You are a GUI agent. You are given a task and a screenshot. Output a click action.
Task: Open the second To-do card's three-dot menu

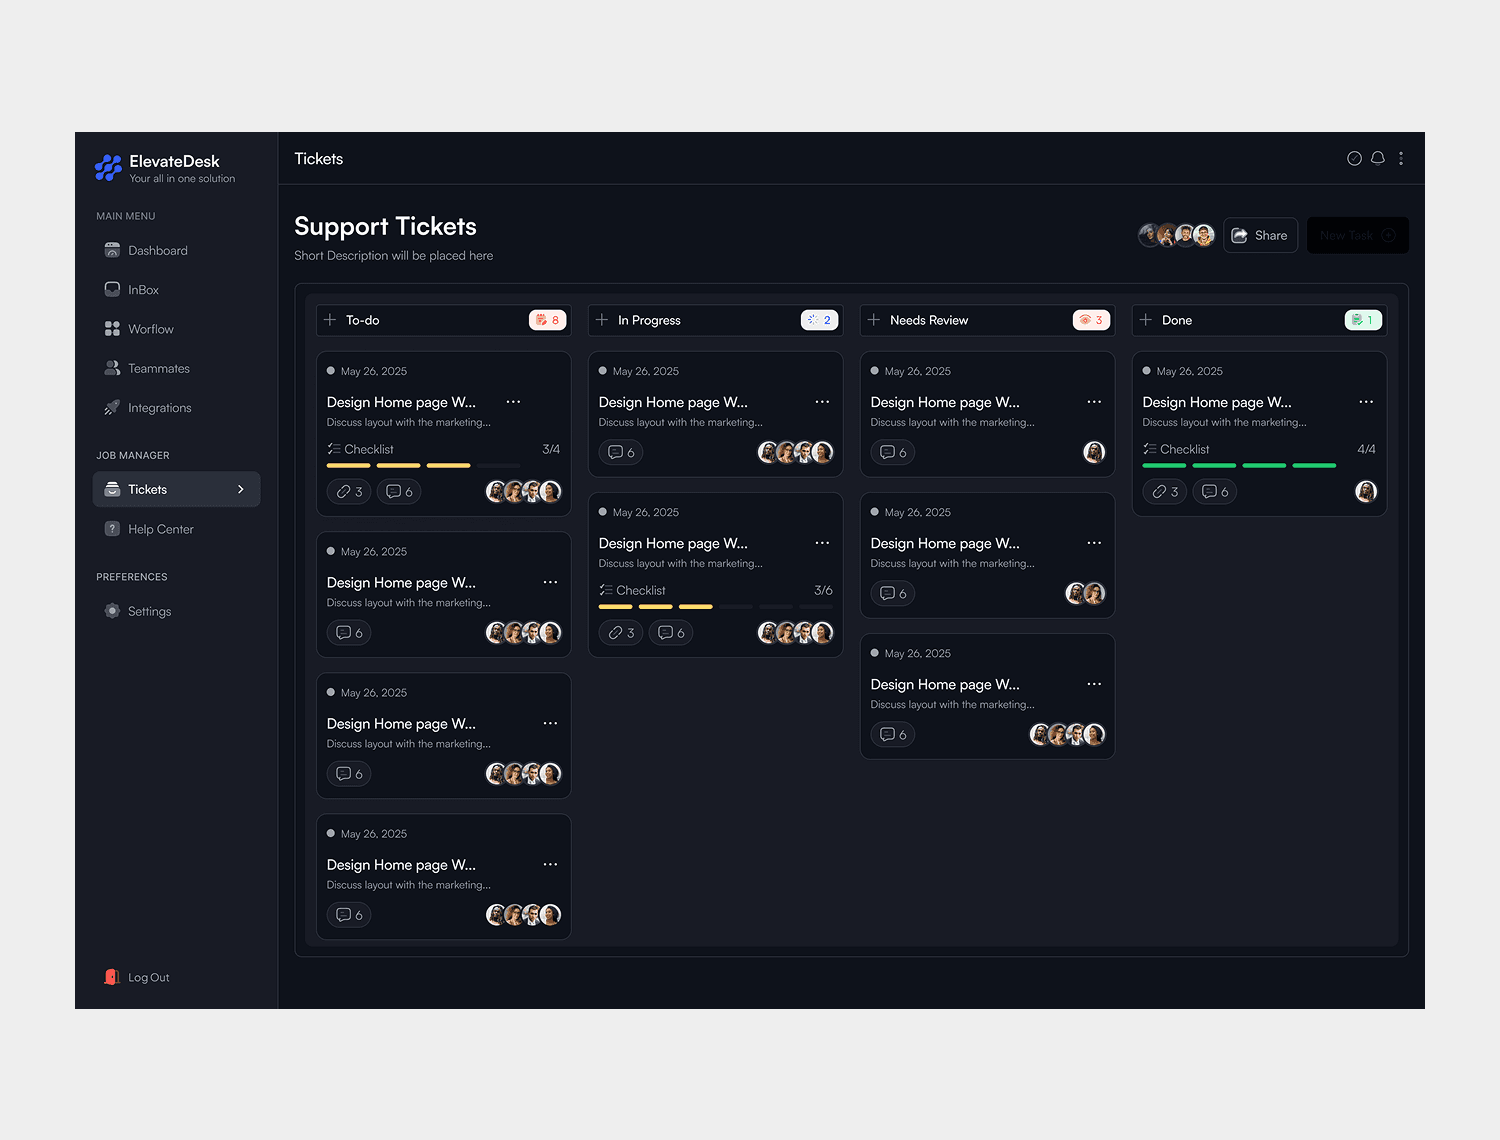550,582
